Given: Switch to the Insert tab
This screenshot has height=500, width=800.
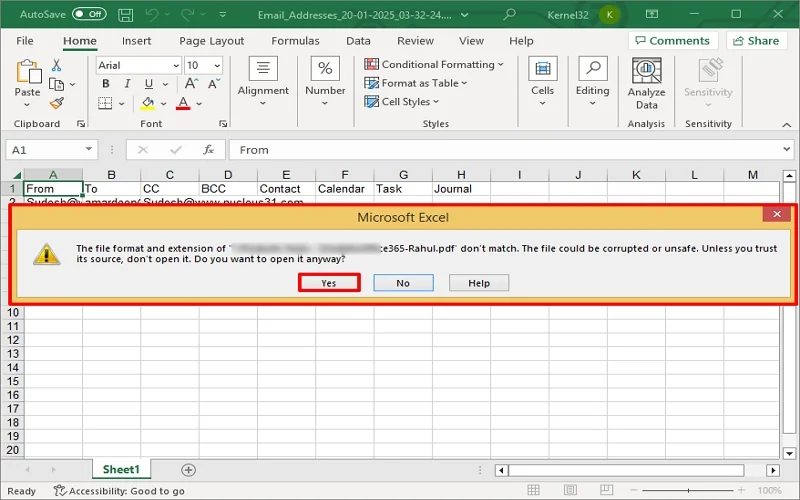Looking at the screenshot, I should coord(136,41).
